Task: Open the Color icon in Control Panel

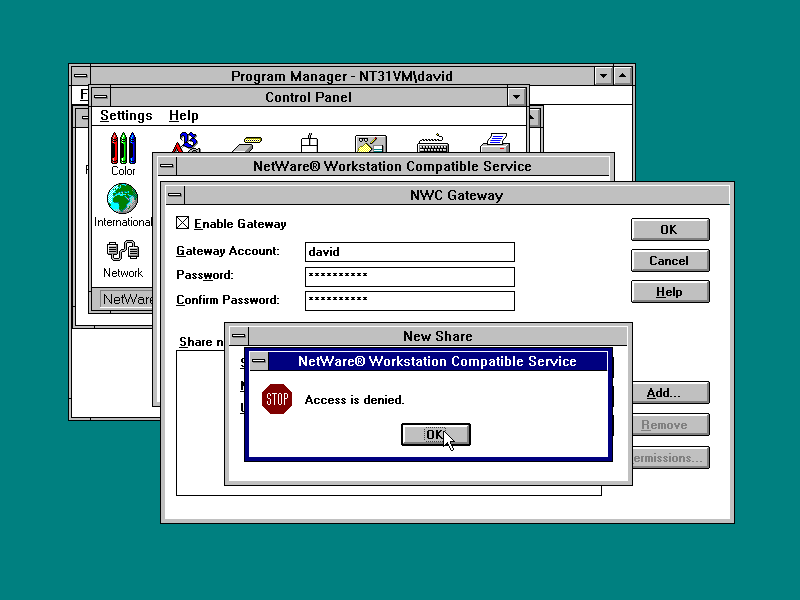Action: coord(123,154)
